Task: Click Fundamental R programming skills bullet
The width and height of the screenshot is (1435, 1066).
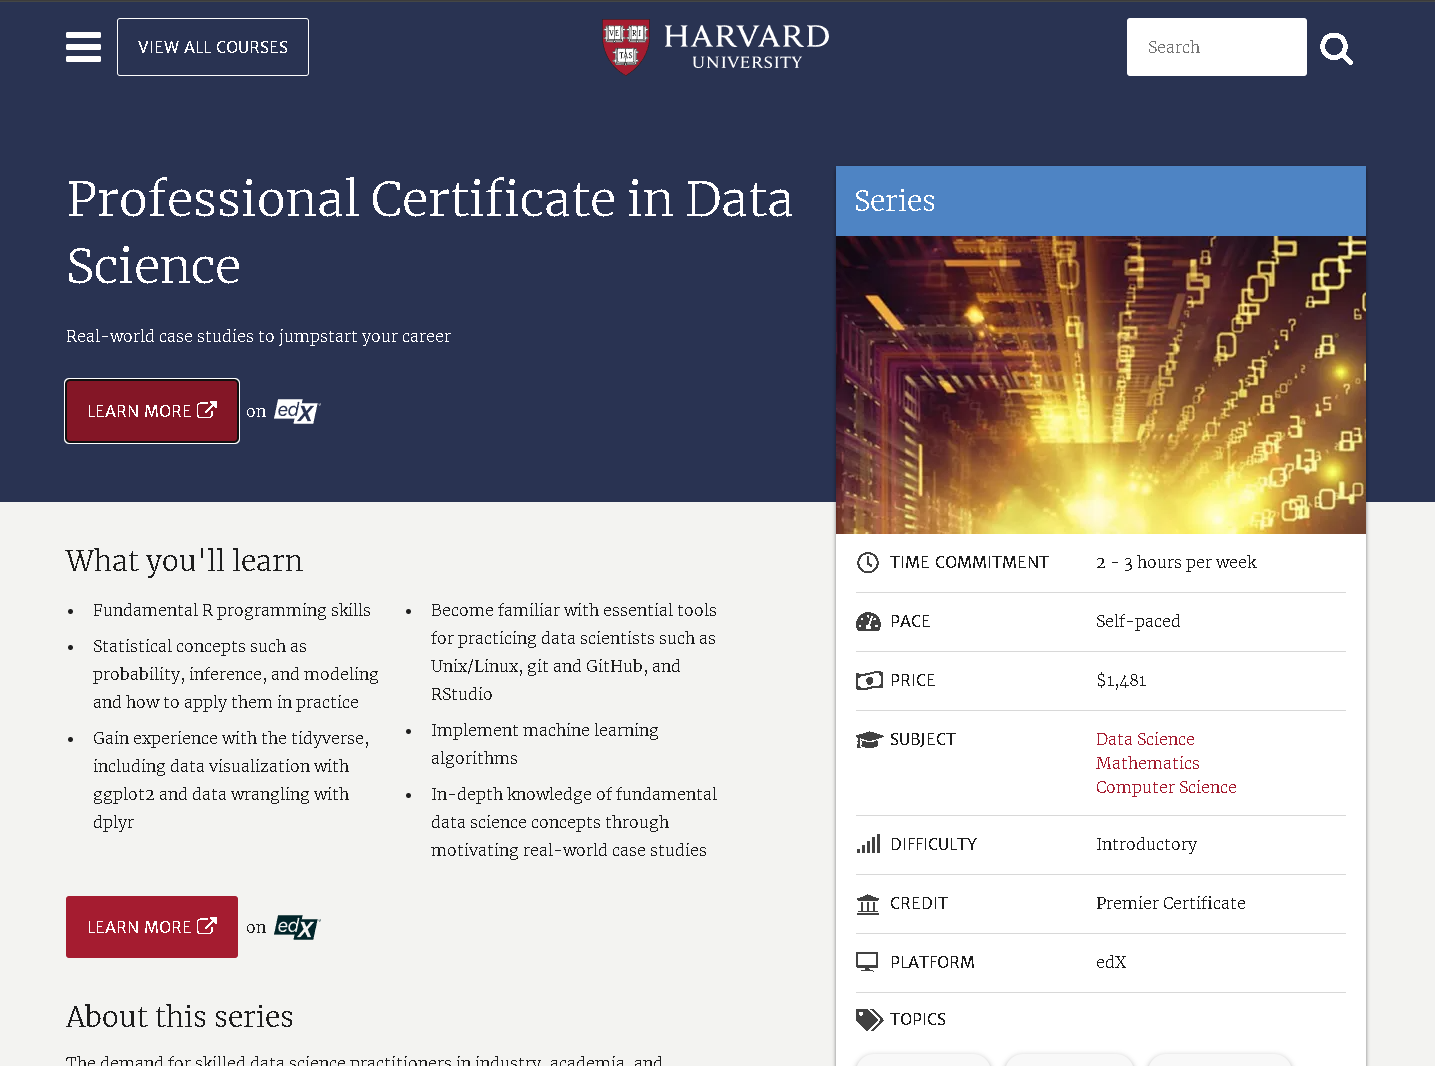Action: [x=232, y=610]
